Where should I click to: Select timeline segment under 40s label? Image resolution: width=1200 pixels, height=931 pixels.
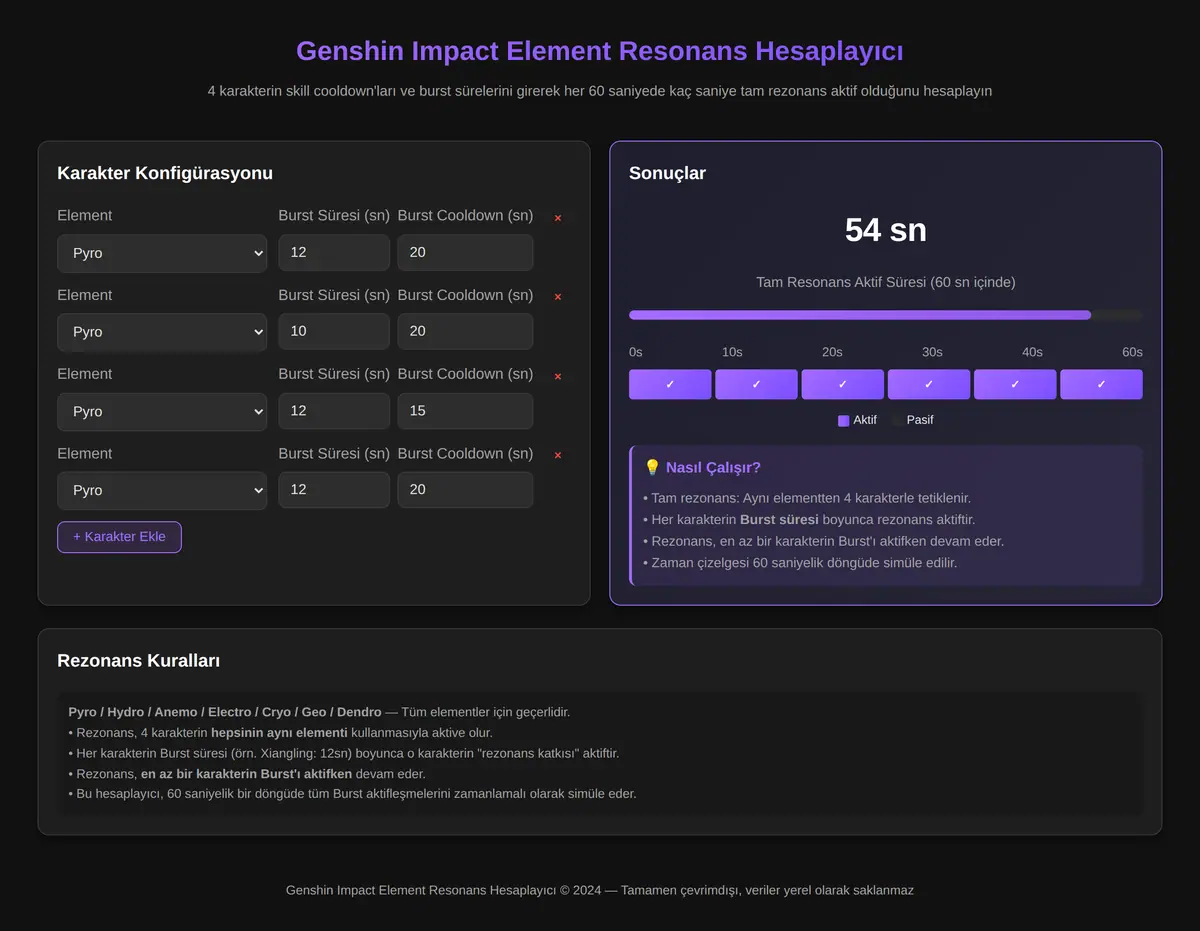[1015, 384]
